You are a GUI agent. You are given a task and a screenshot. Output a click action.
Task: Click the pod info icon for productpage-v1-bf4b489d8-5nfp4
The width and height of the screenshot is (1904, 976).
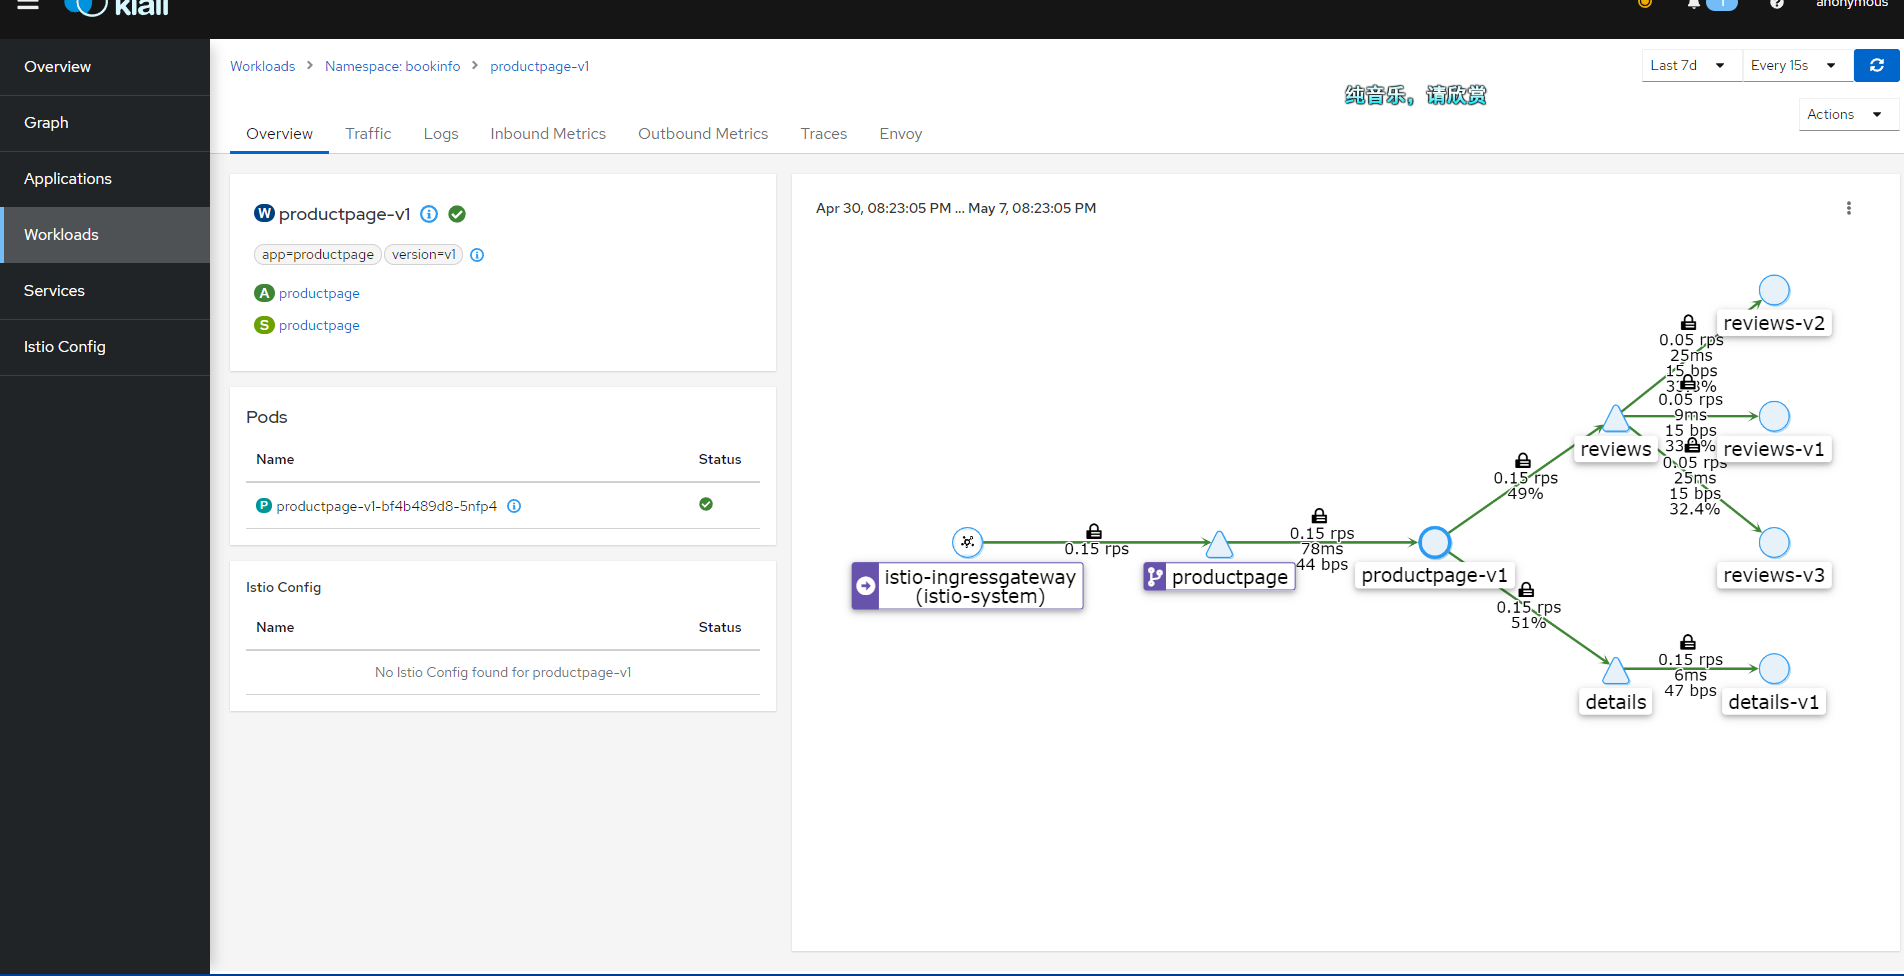(514, 506)
